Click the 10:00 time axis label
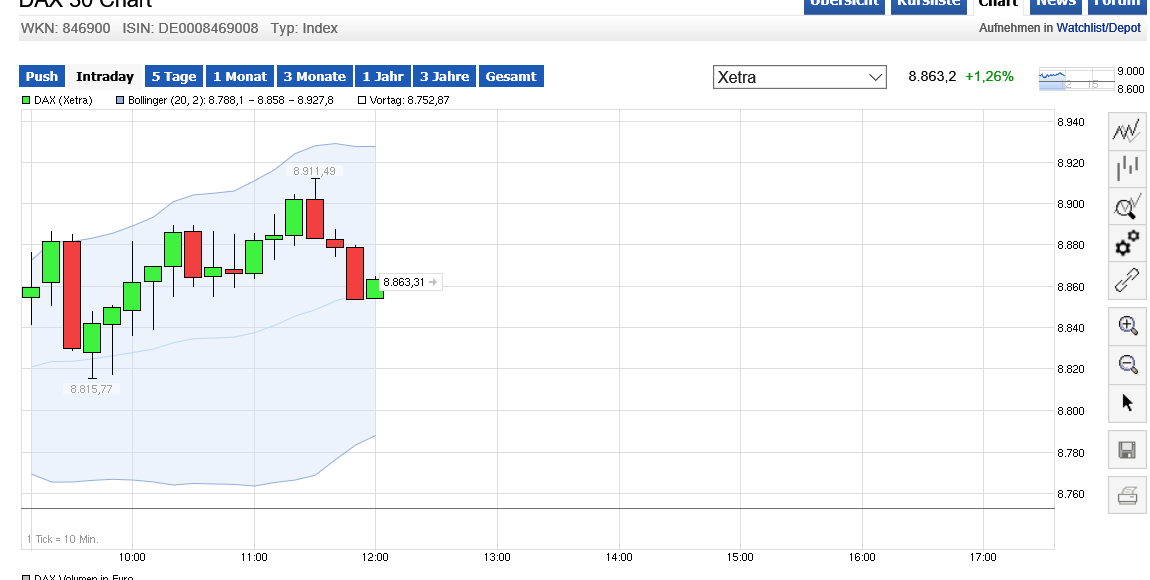This screenshot has width=1150, height=580. [x=132, y=557]
